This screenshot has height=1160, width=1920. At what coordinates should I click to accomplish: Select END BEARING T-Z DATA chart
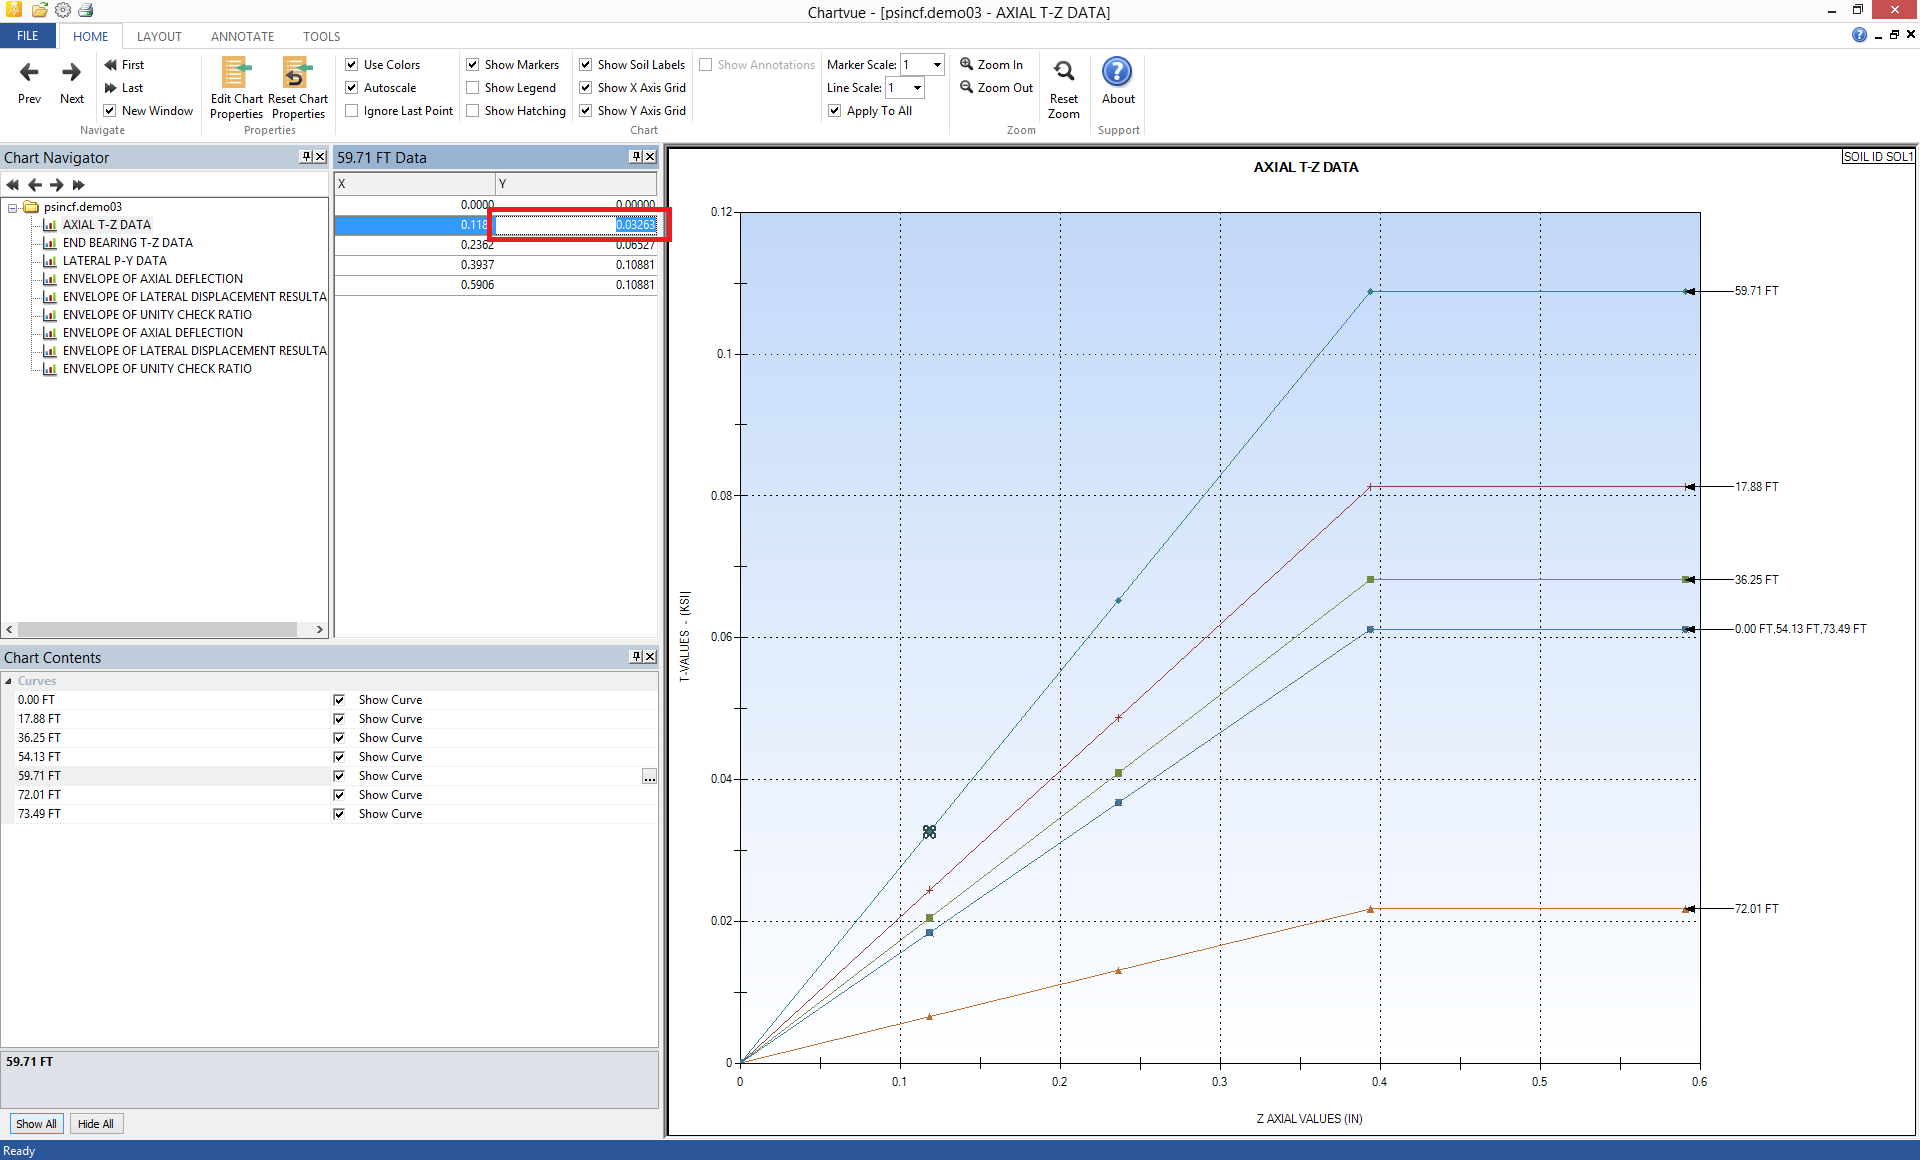(x=127, y=243)
